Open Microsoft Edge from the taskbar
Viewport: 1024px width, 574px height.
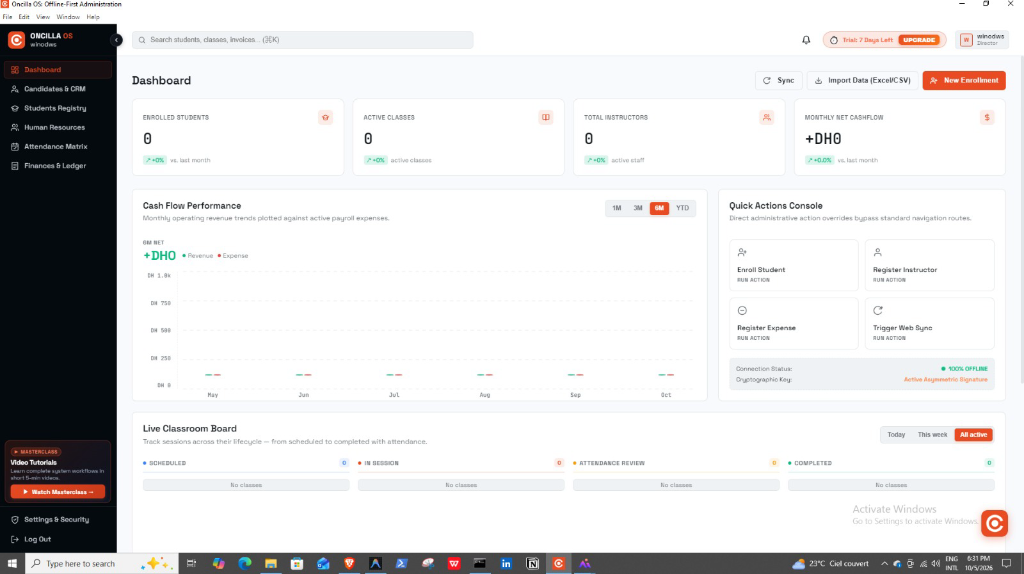coord(245,564)
